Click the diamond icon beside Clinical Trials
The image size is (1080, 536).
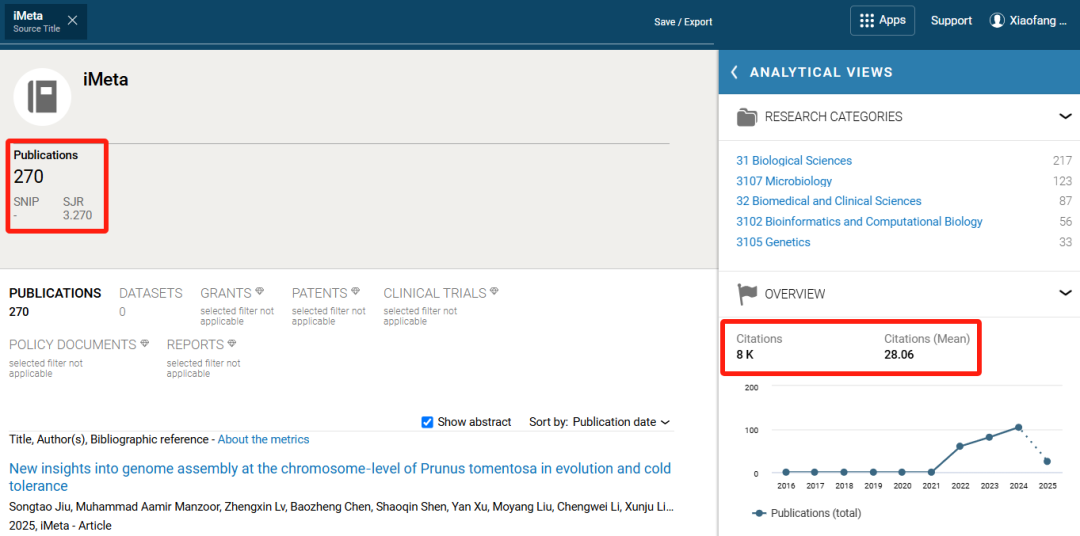pos(494,291)
